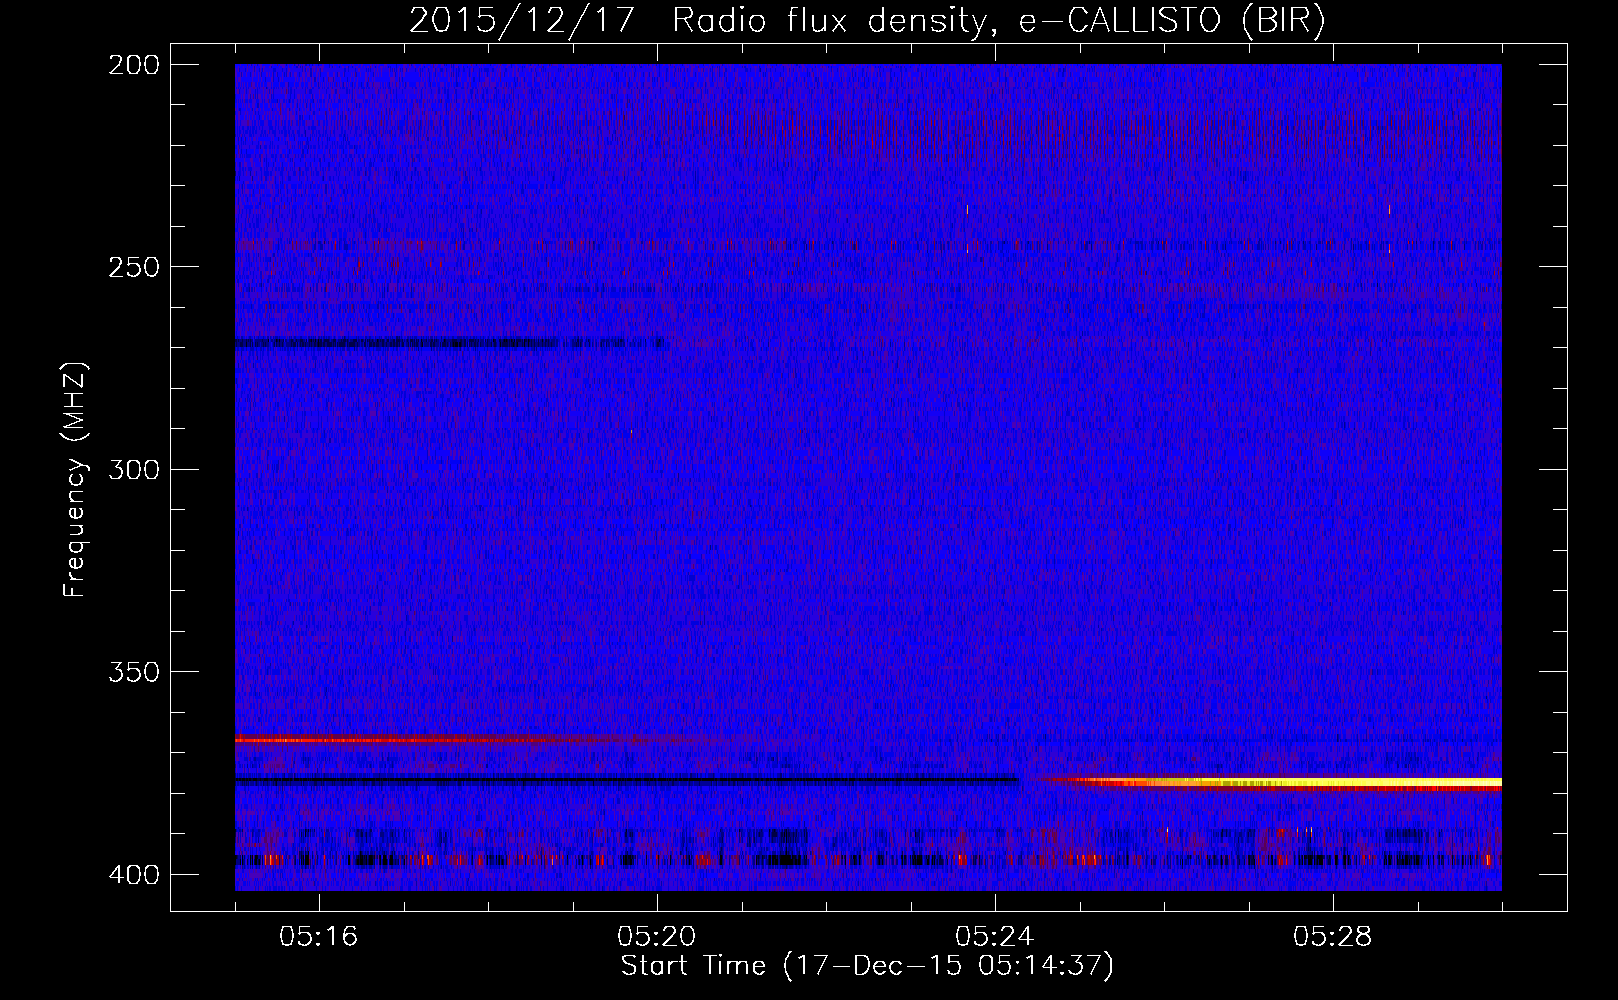Viewport: 1618px width, 1000px height.
Task: Click the 300 frequency tick label
Action: [133, 469]
